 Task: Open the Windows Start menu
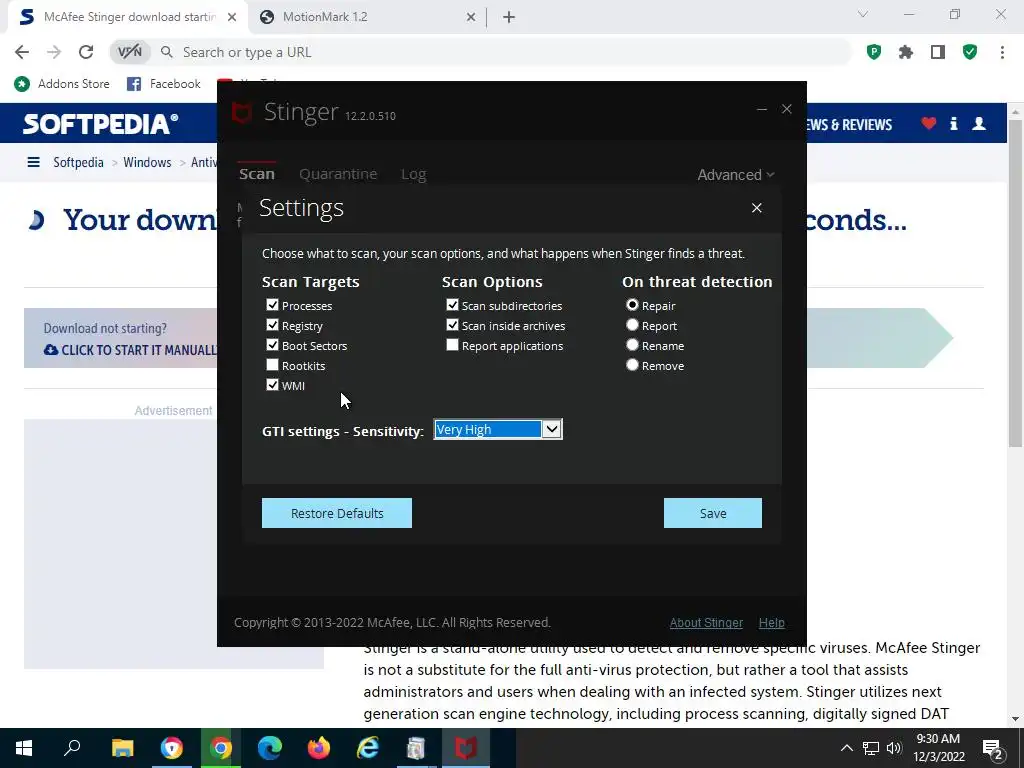click(24, 748)
